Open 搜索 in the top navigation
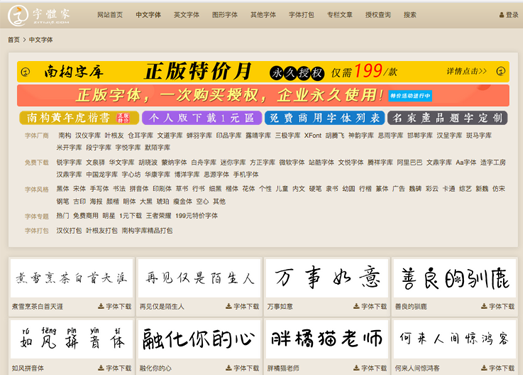The width and height of the screenshot is (523, 375). click(410, 15)
